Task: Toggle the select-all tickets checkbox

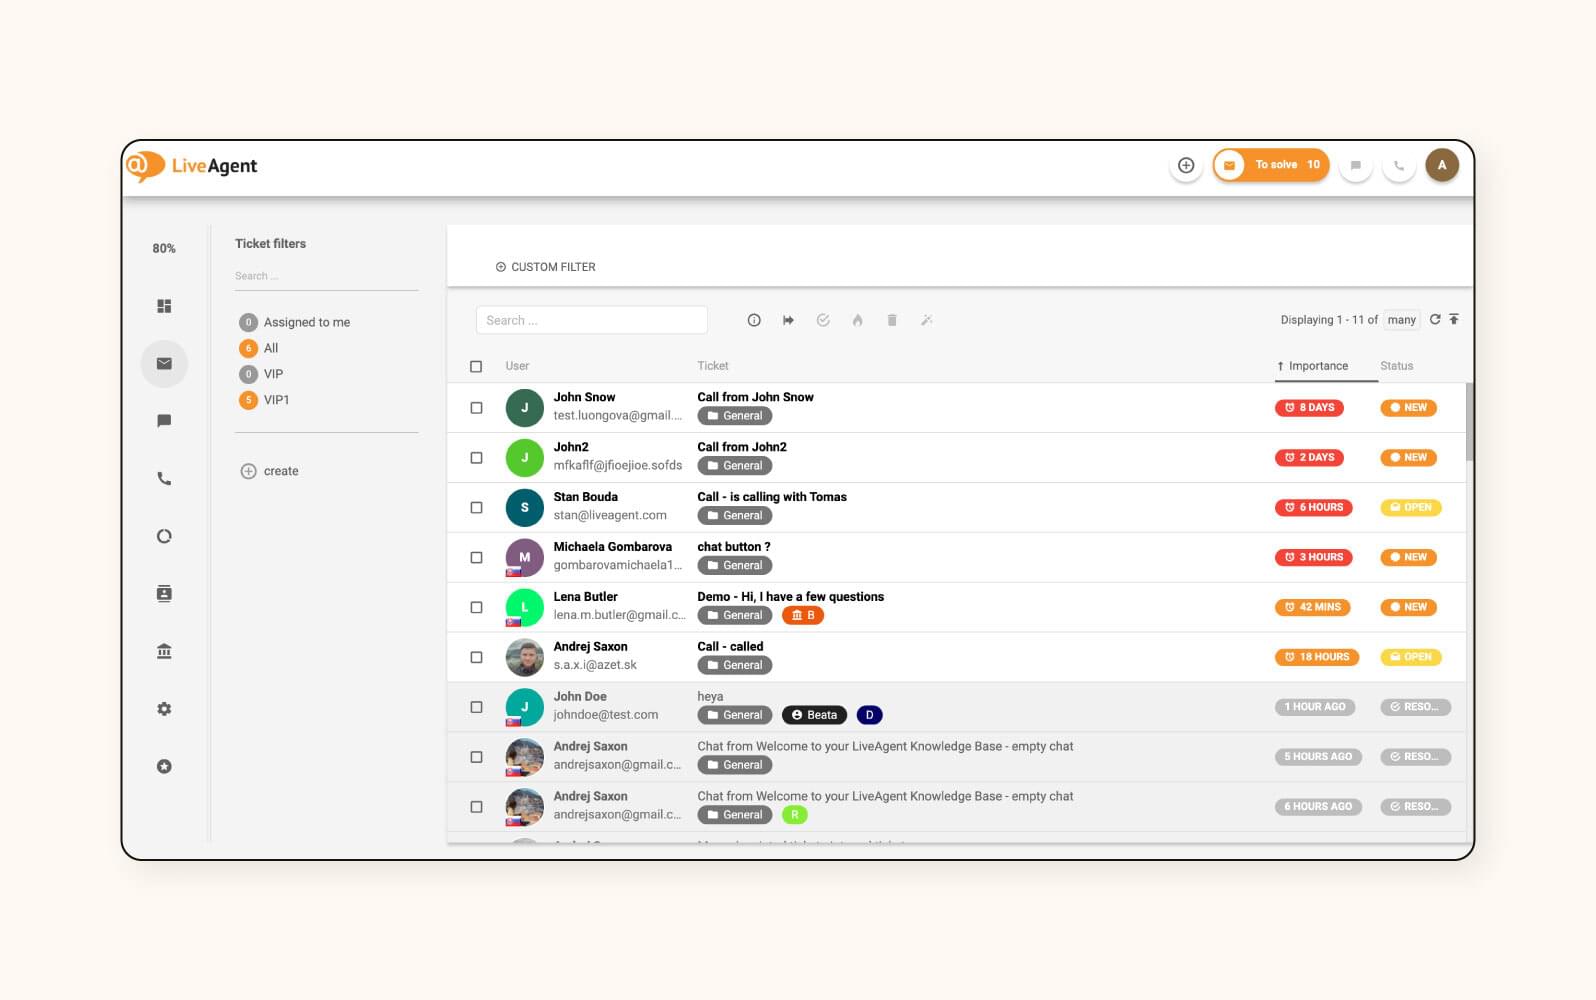Action: click(x=476, y=366)
